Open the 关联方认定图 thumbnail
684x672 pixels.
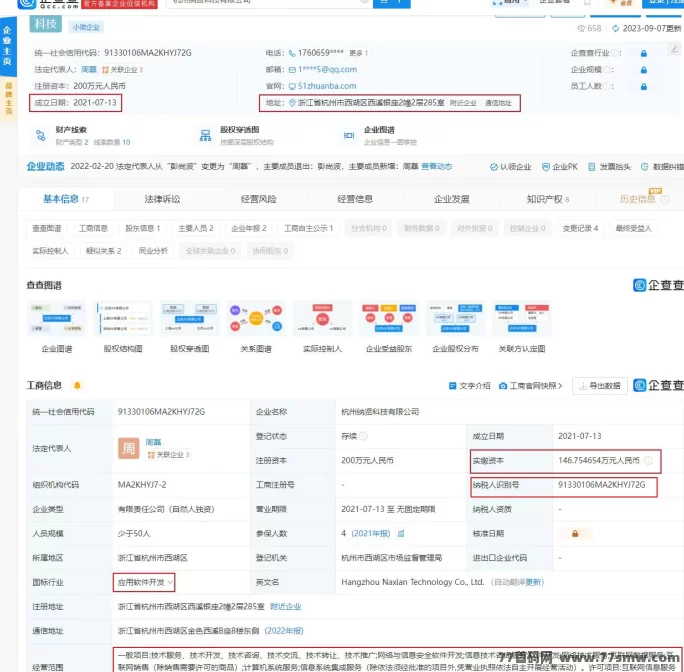pyautogui.click(x=522, y=319)
